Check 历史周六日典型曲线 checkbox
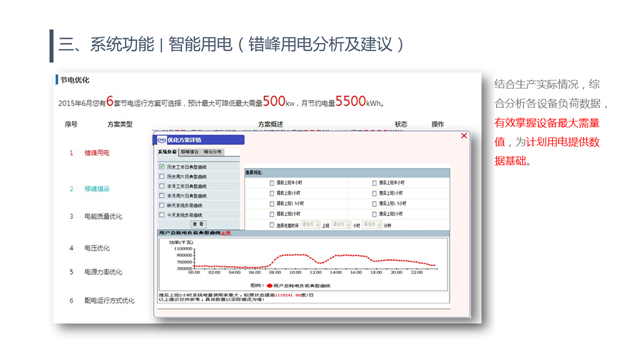This screenshot has width=640, height=360. tap(162, 176)
